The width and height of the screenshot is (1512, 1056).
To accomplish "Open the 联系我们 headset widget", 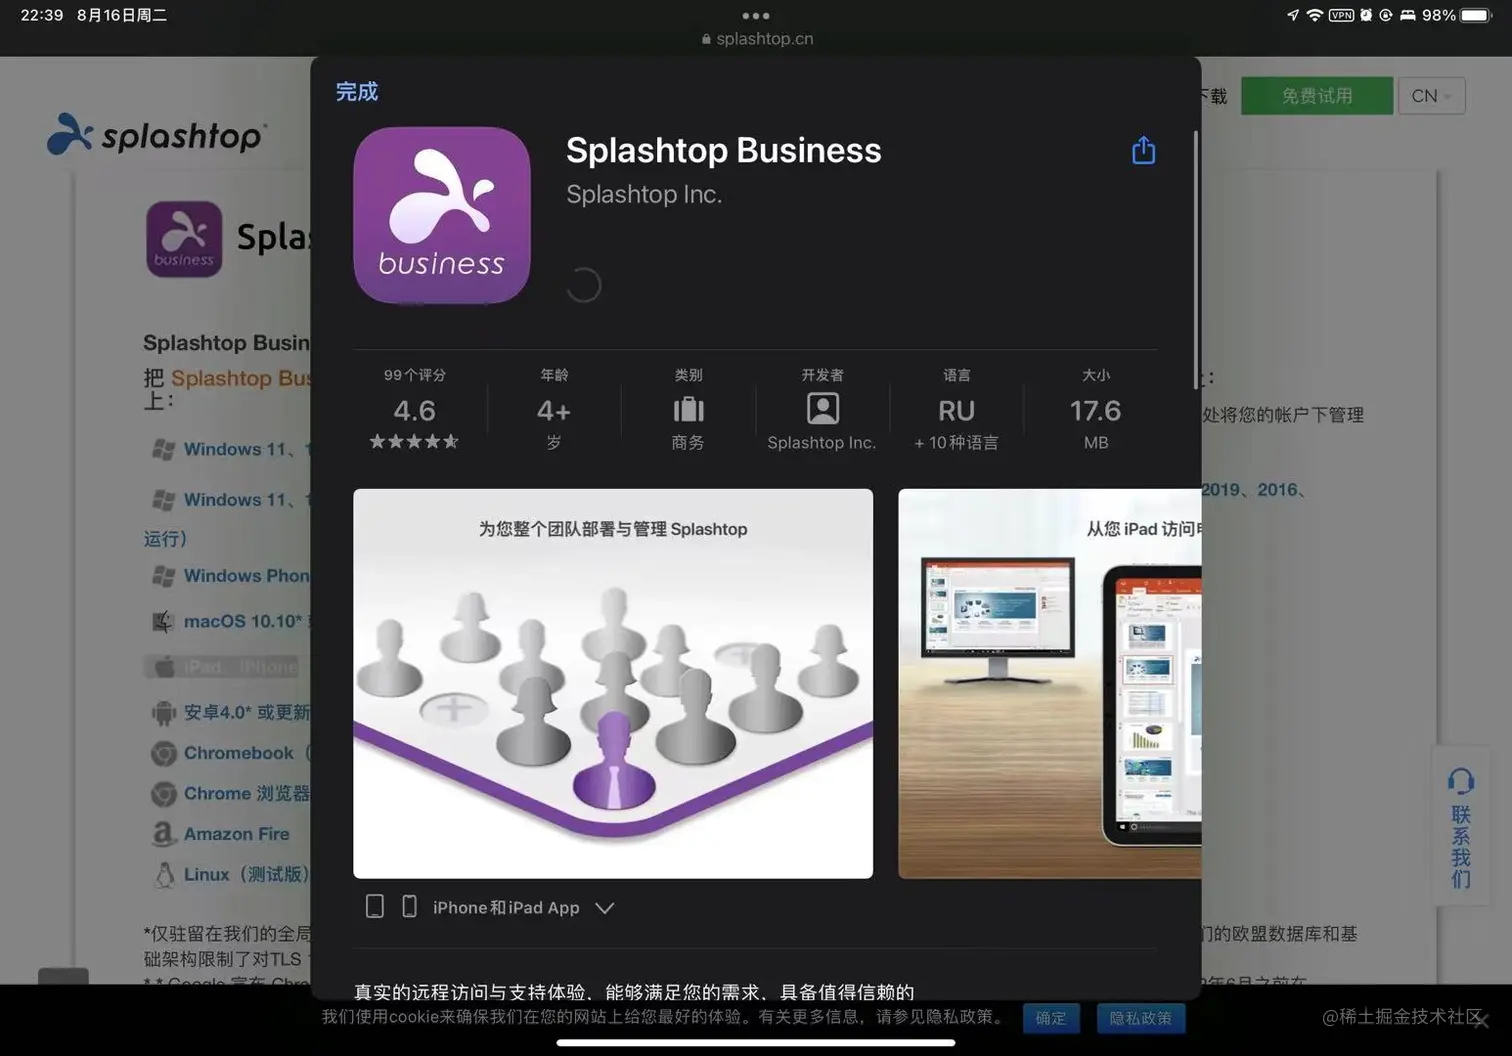I will [1461, 826].
